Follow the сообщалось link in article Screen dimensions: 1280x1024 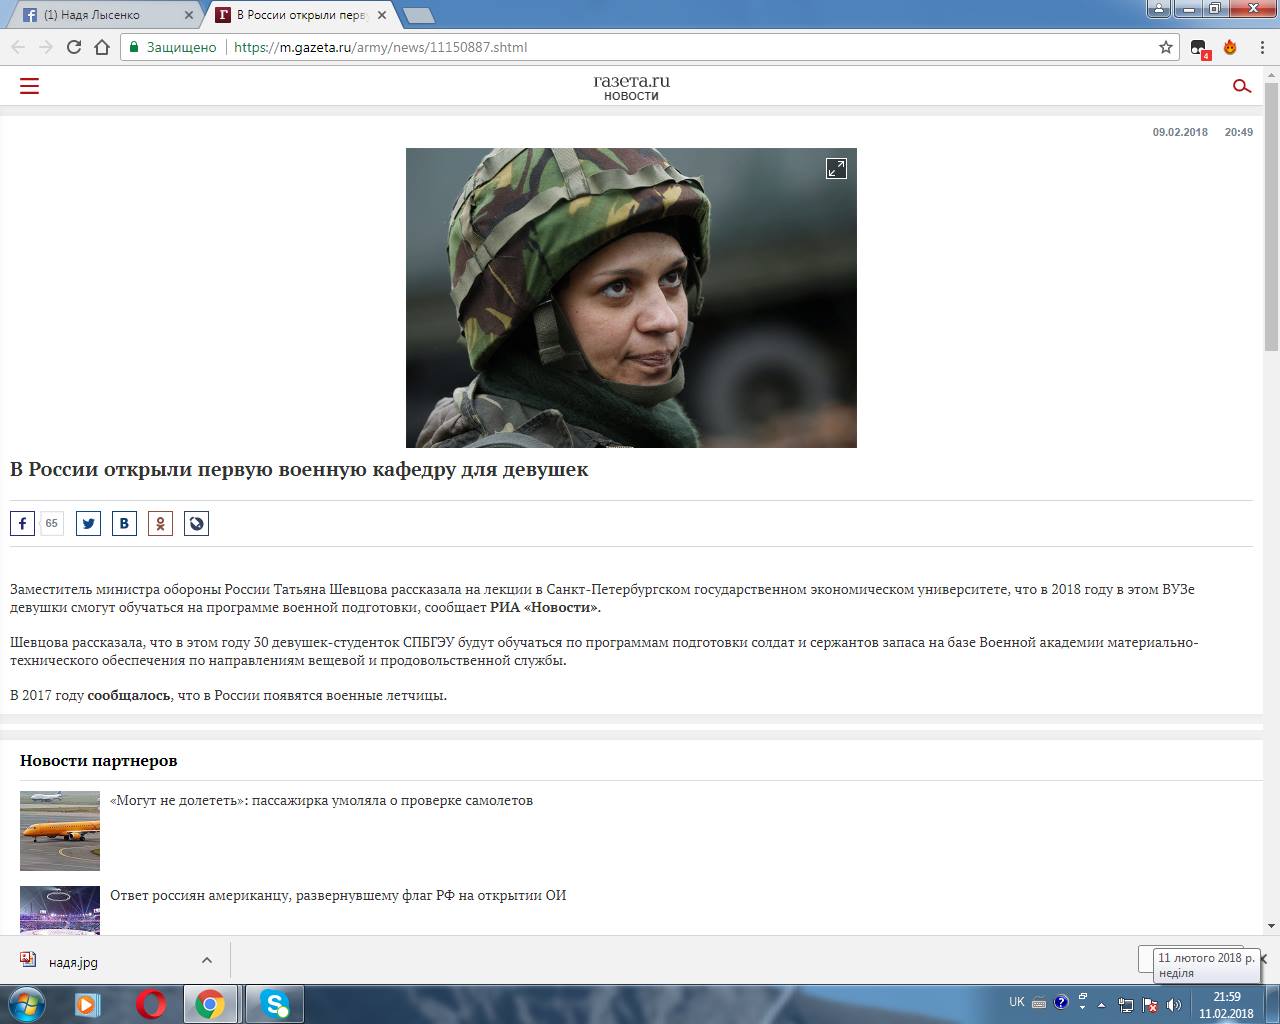tap(128, 695)
